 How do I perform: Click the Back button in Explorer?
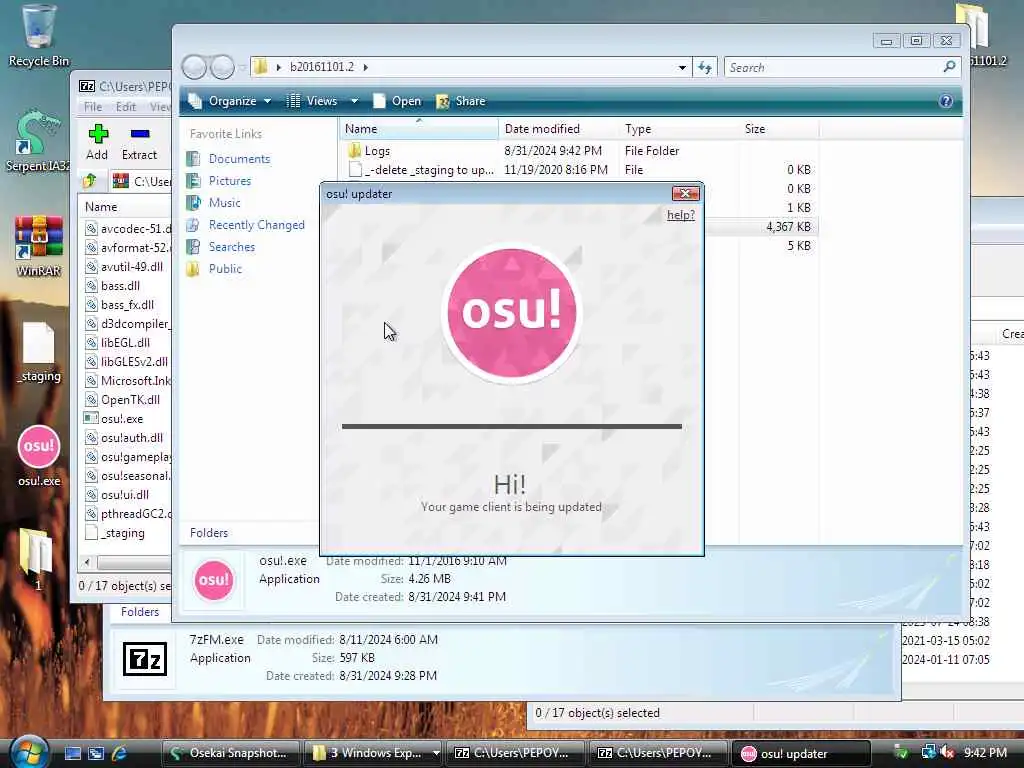click(194, 67)
